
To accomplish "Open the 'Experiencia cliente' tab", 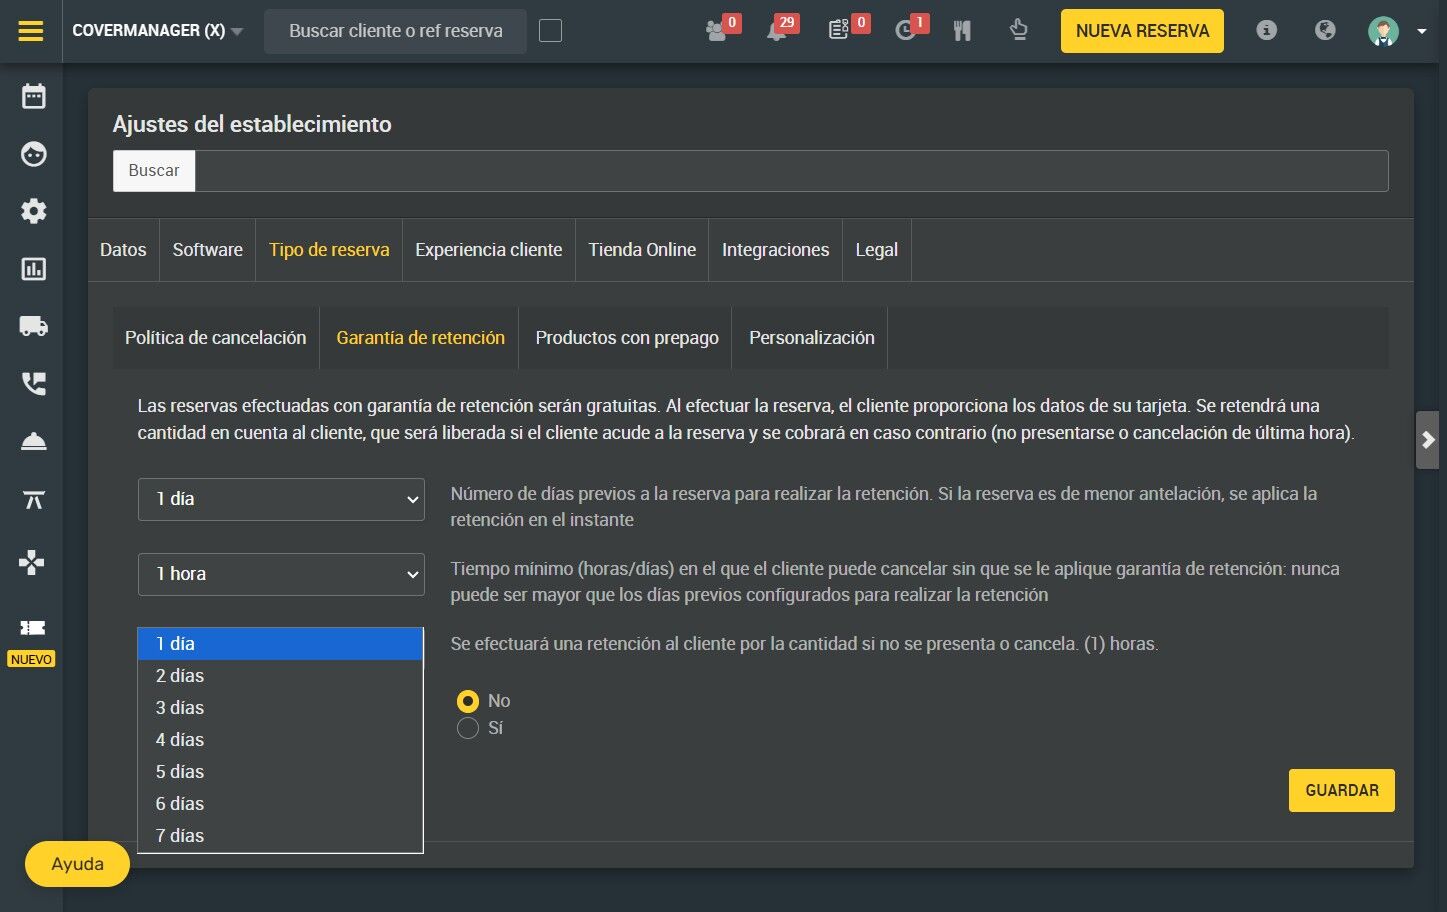I will point(489,250).
